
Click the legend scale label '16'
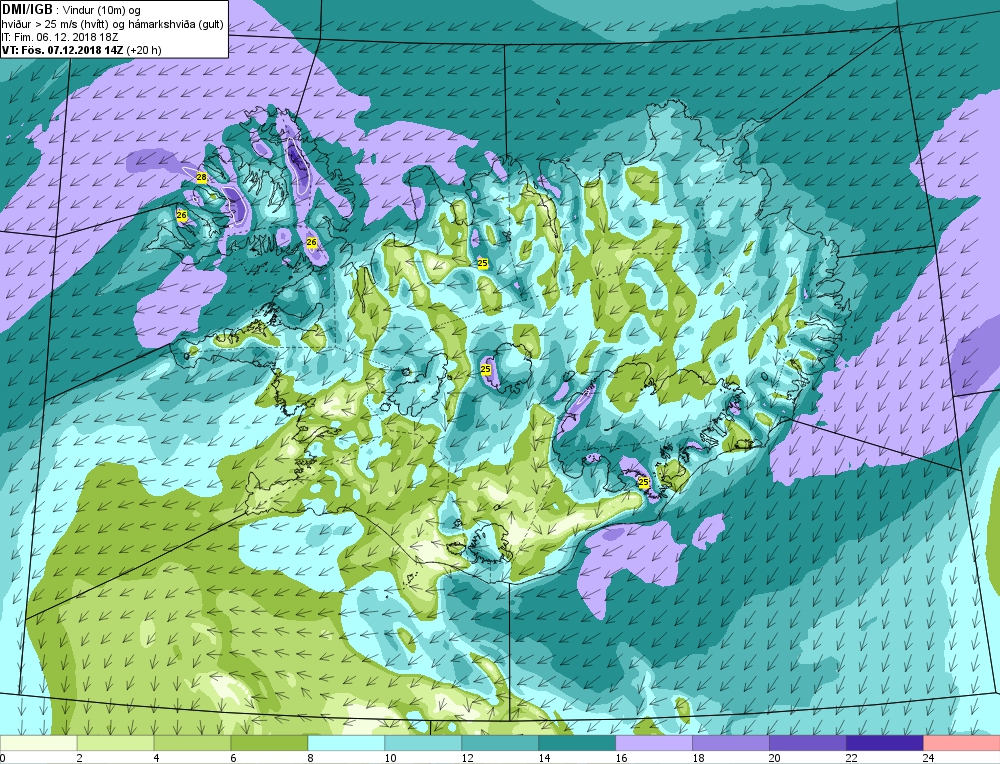tap(621, 758)
